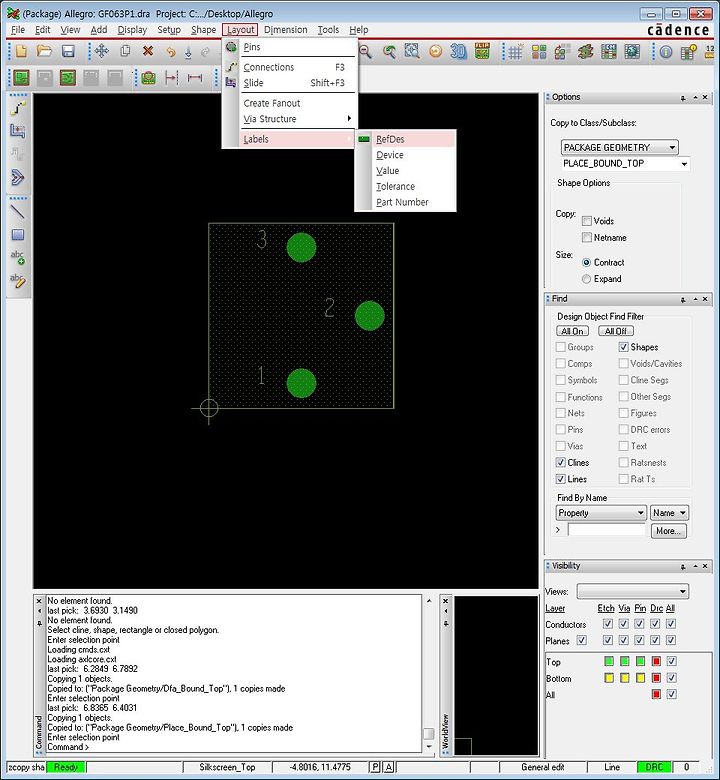The image size is (720, 780).
Task: Click the Undo arrow icon
Action: pos(171,51)
